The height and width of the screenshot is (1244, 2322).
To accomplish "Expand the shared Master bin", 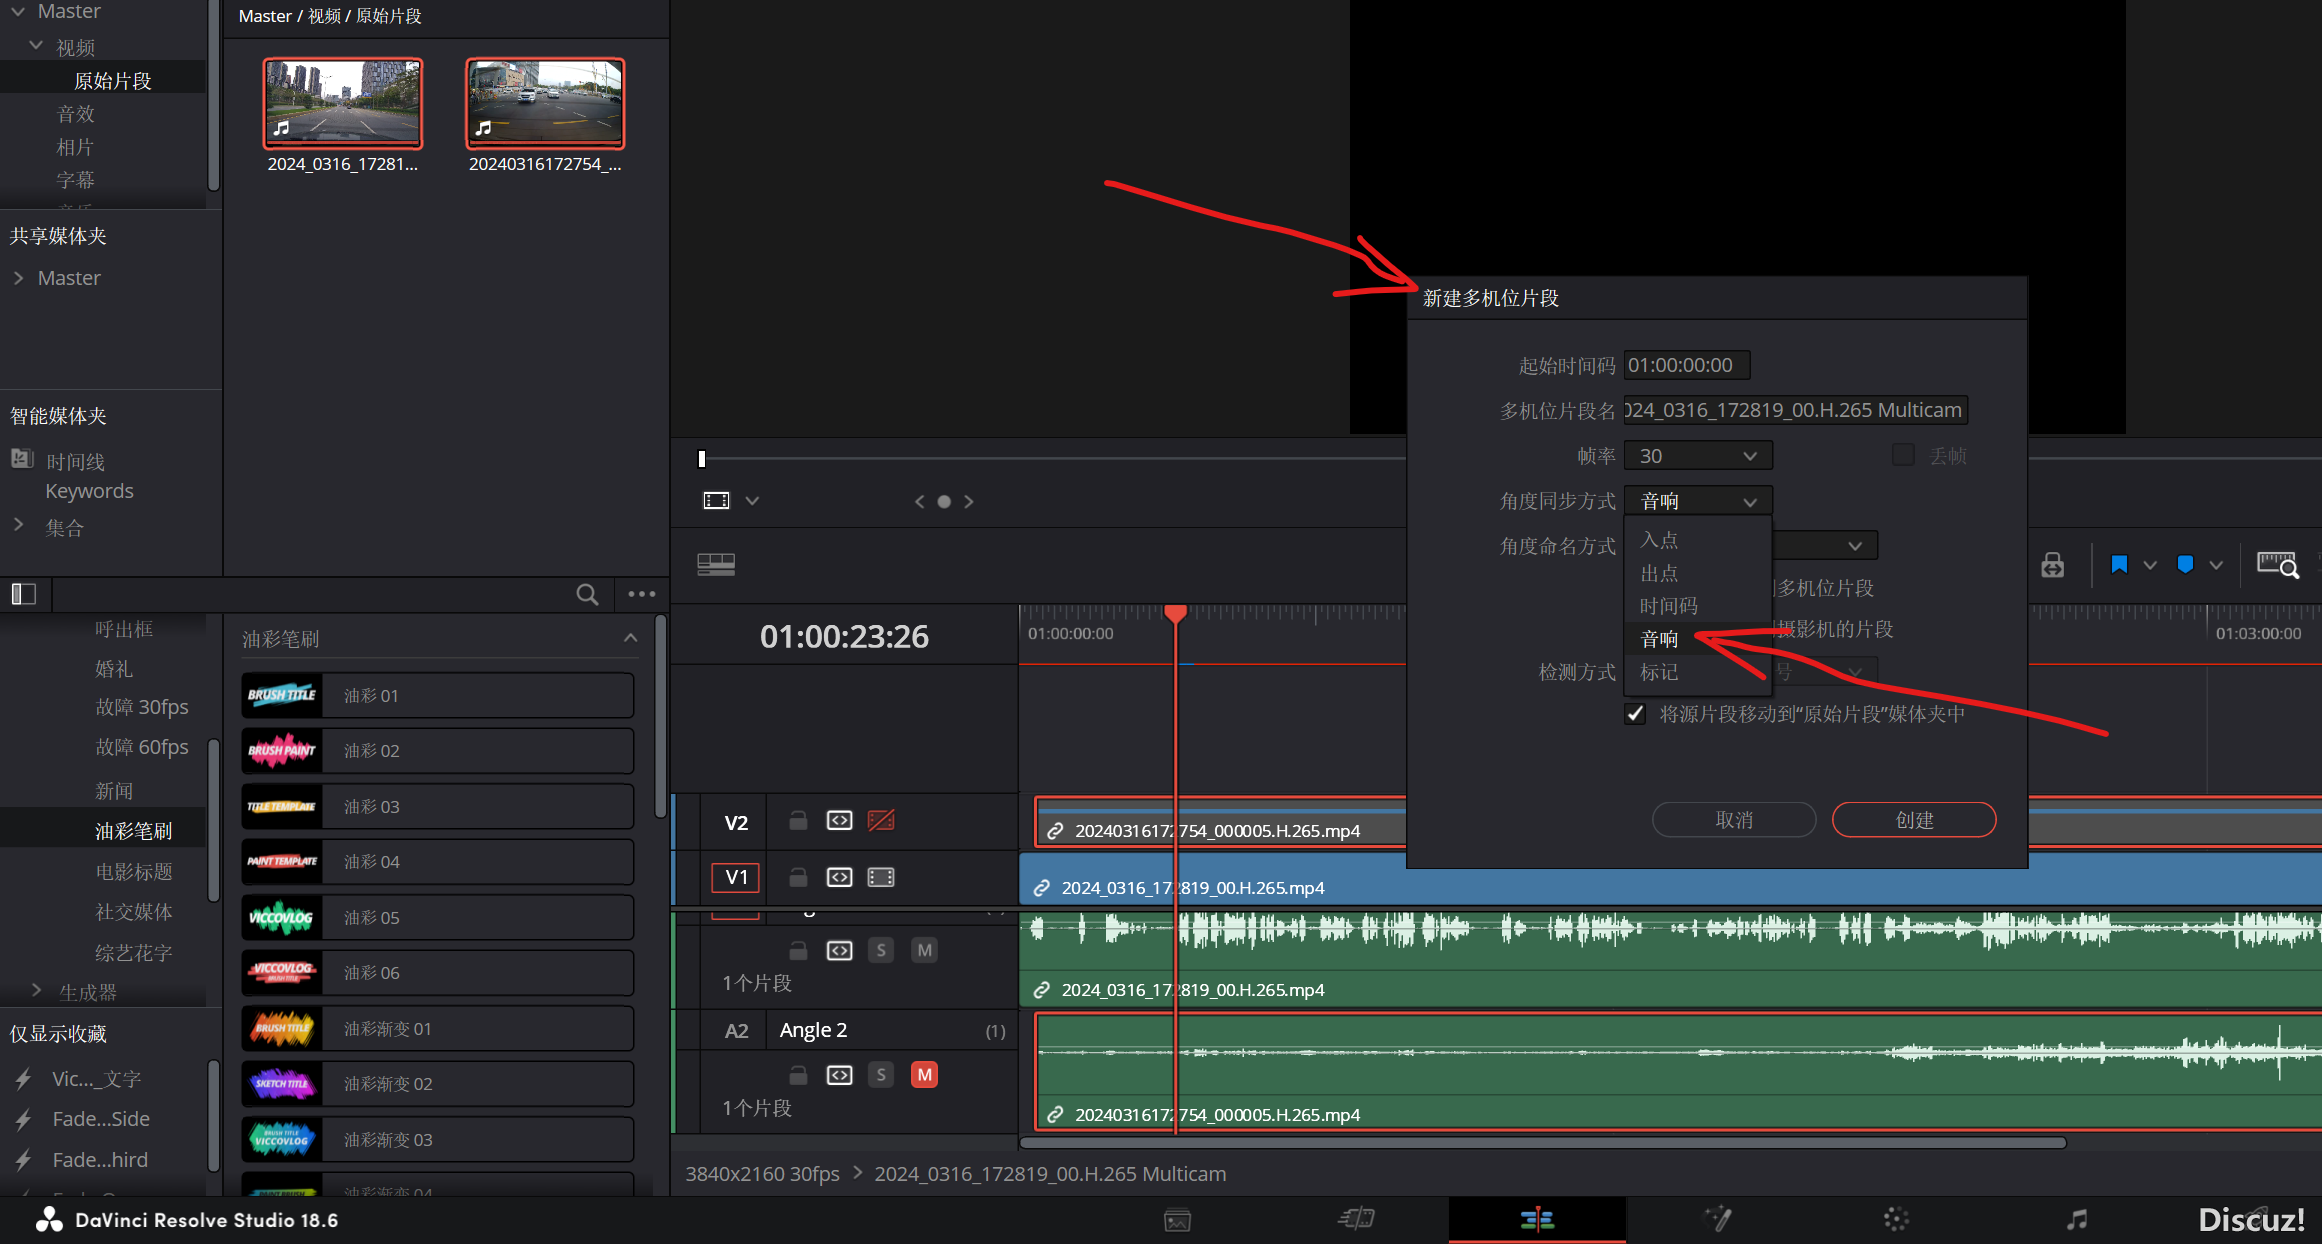I will pos(19,277).
